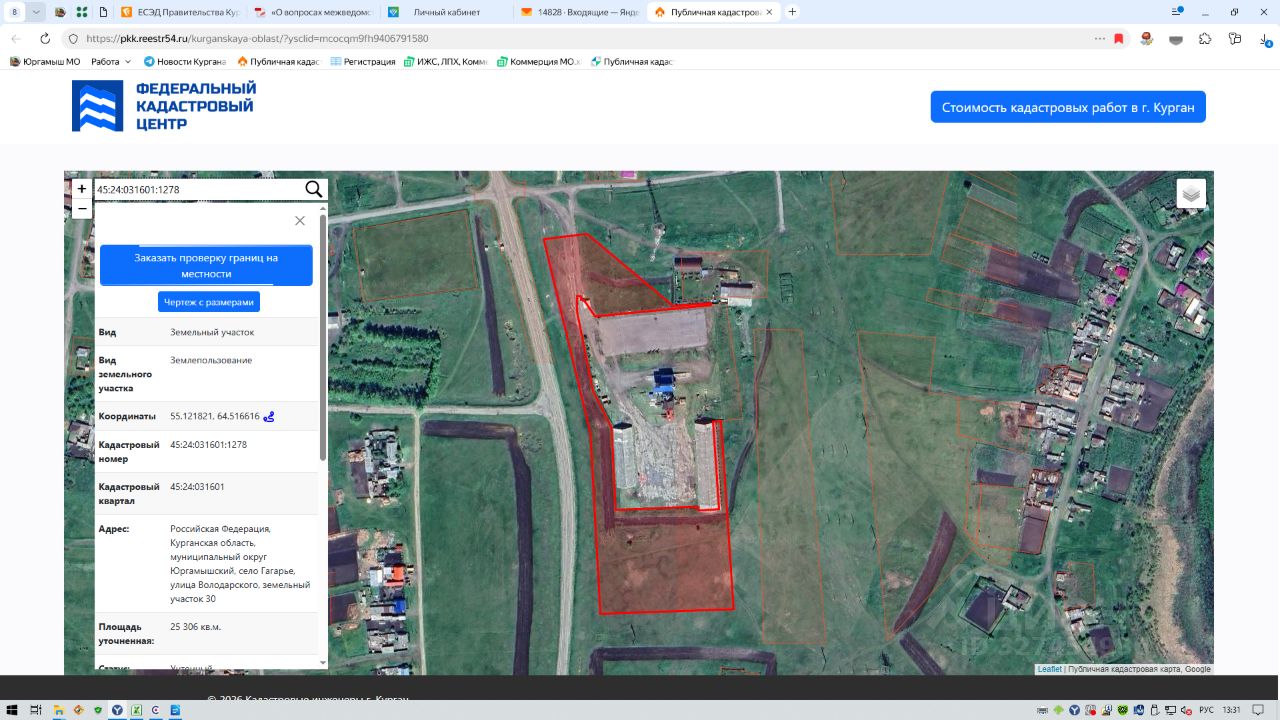Open the profile number 8 button
The height and width of the screenshot is (720, 1280).
point(14,12)
